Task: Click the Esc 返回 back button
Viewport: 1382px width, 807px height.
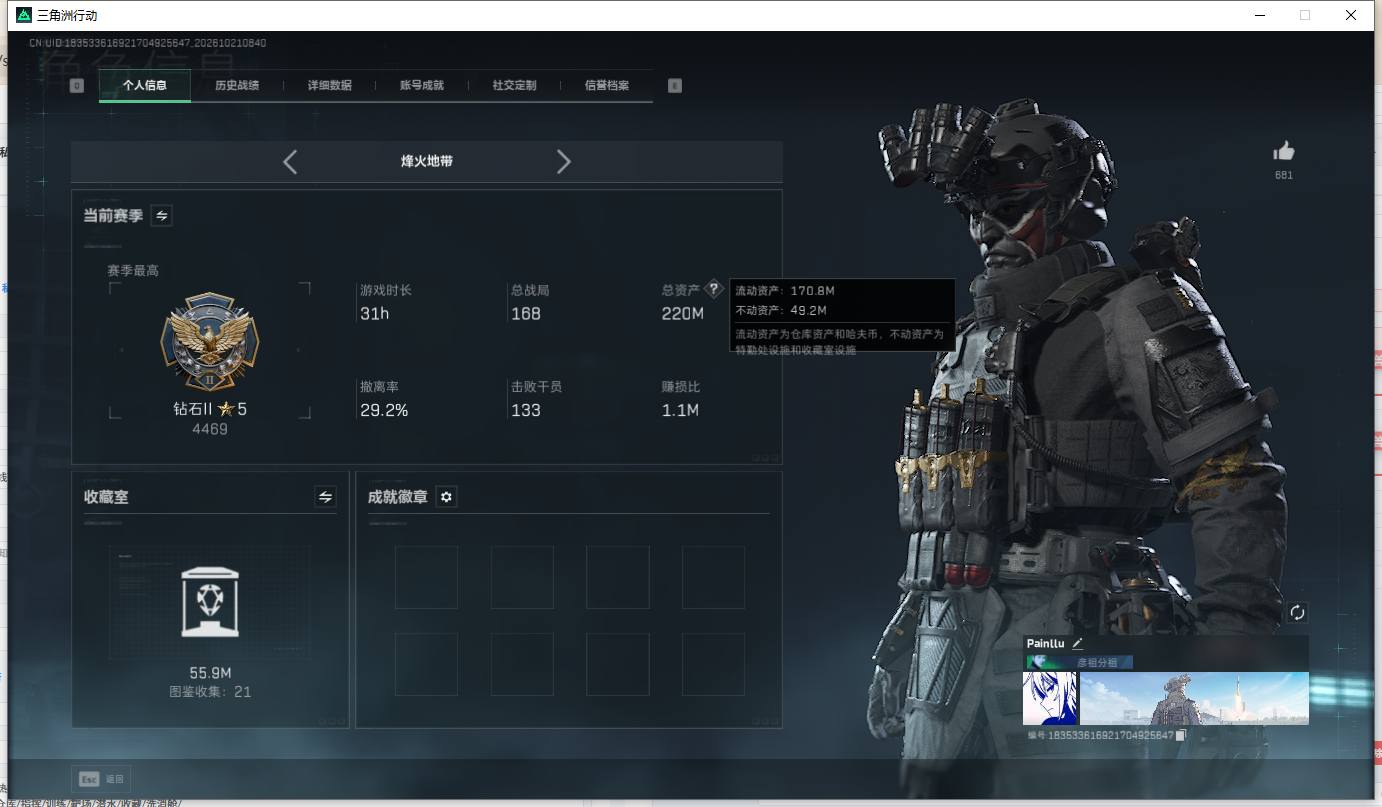Action: tap(101, 779)
